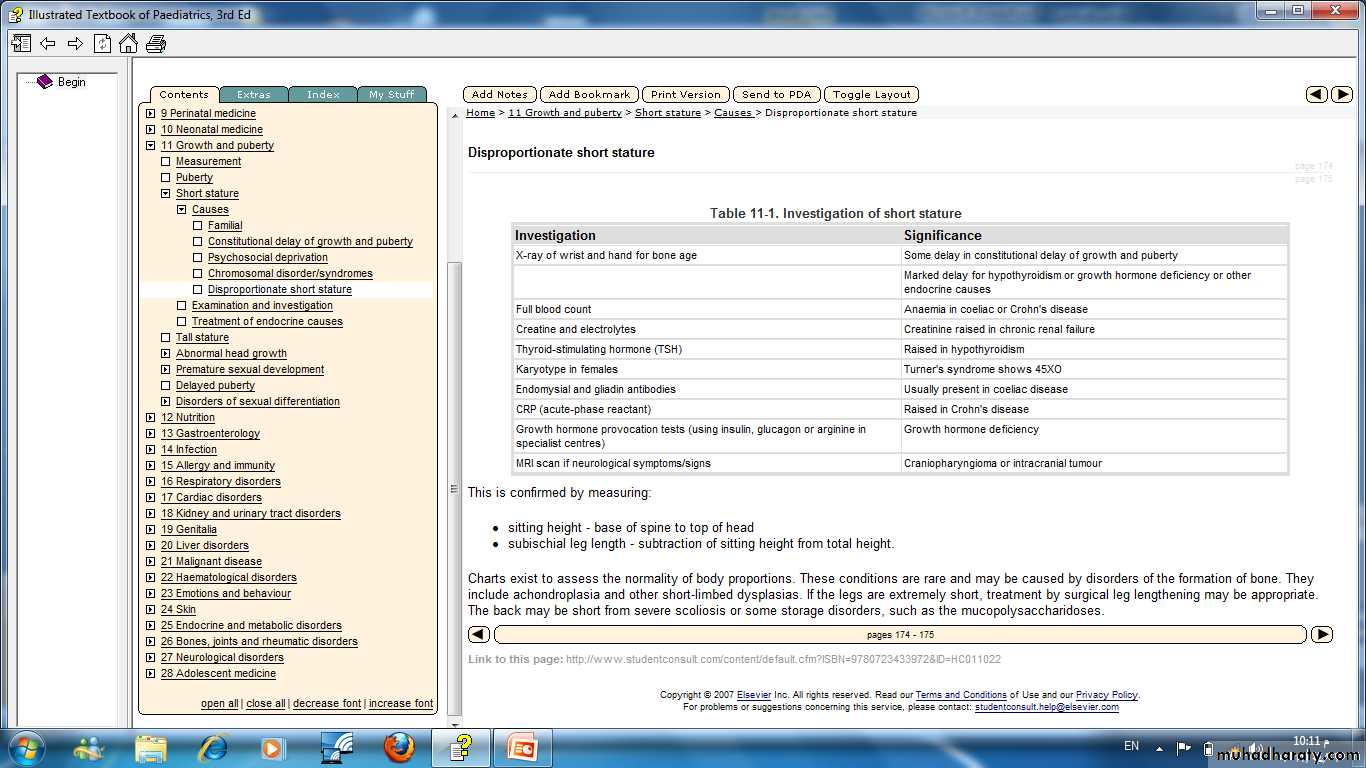Open the My Stuff tab
1366x768 pixels.
pos(391,95)
